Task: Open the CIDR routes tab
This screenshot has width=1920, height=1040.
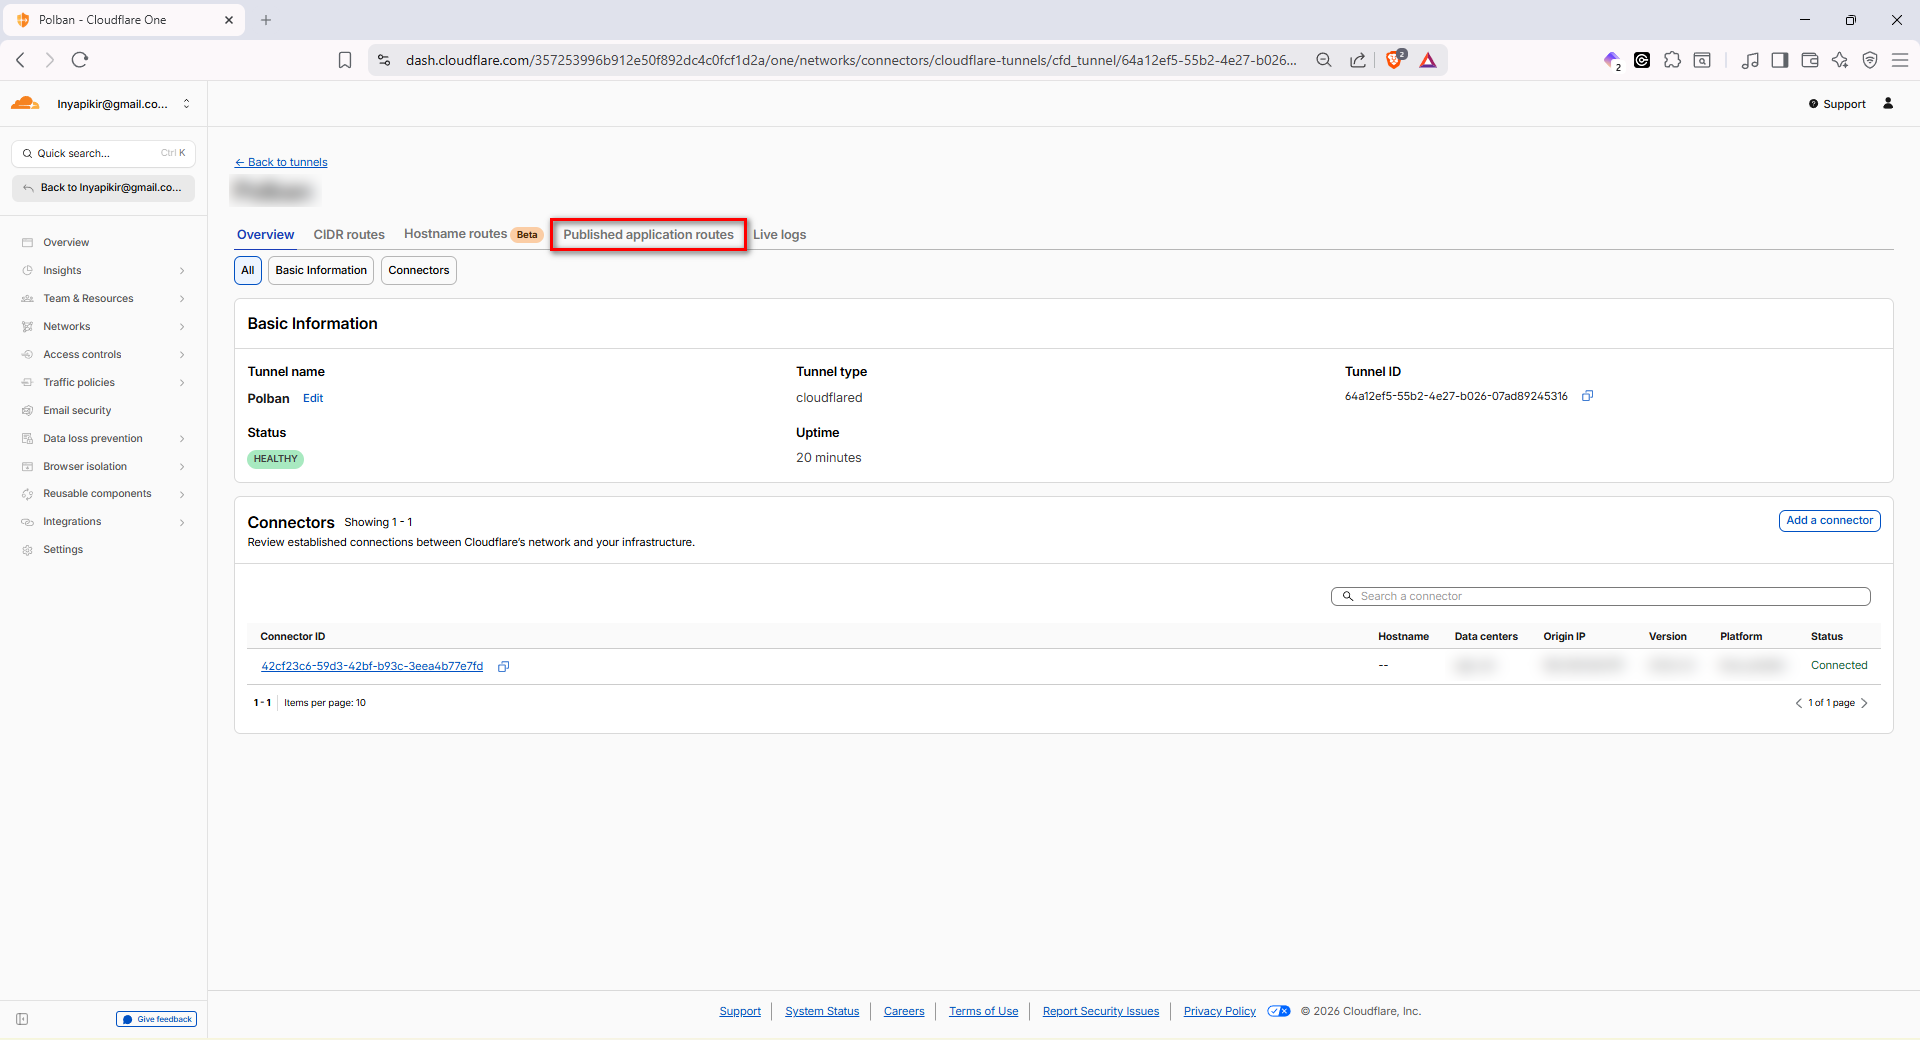Action: 349,235
